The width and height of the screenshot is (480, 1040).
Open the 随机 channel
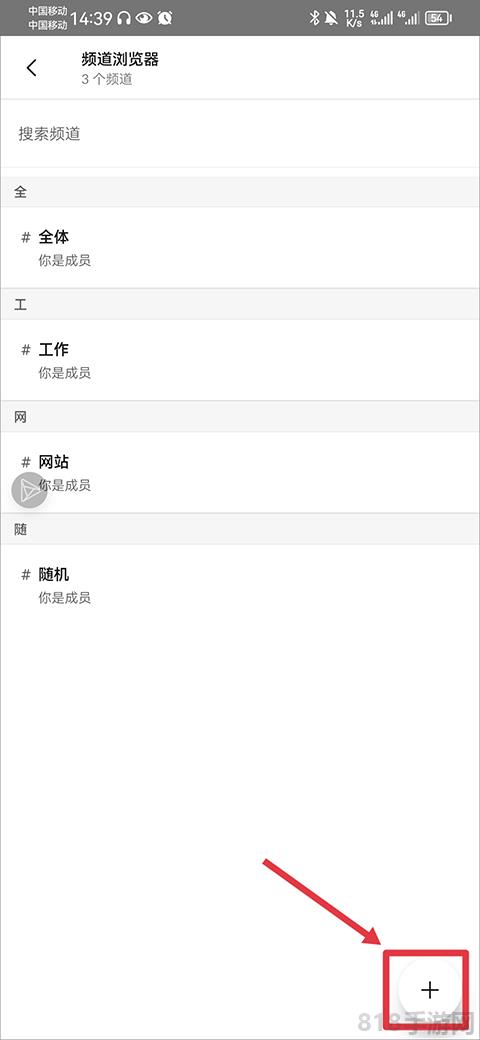click(x=240, y=585)
